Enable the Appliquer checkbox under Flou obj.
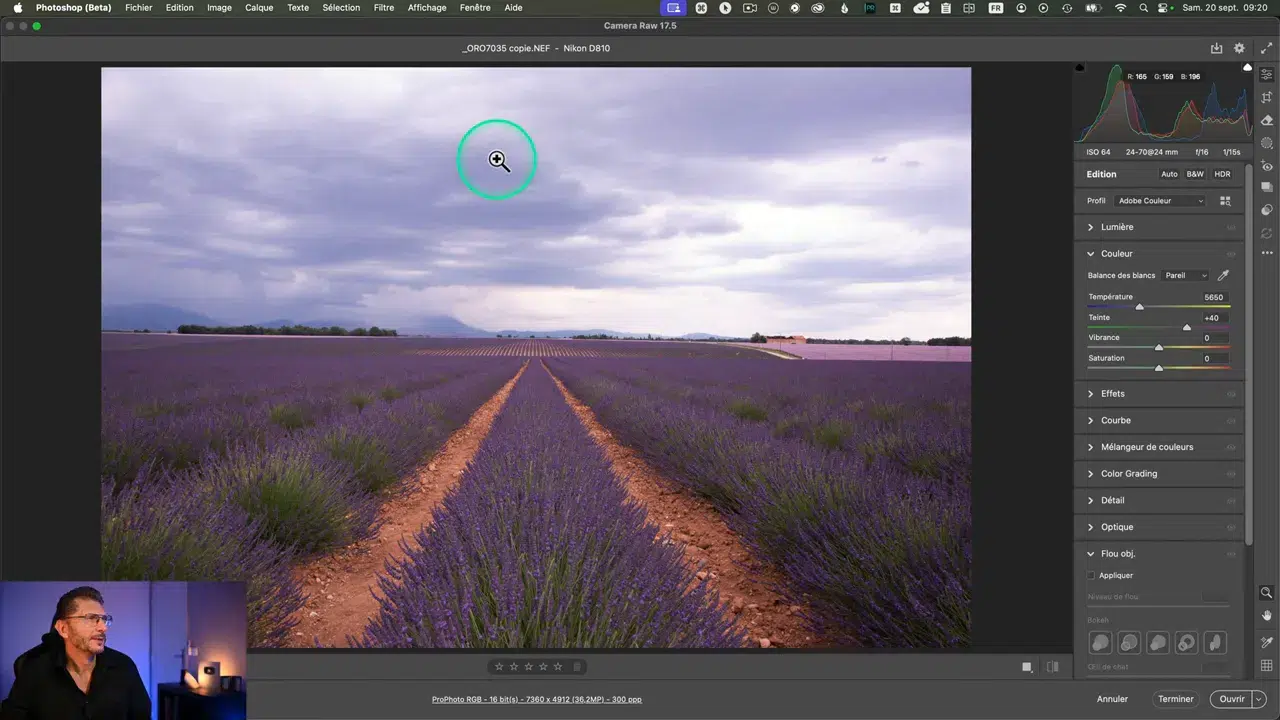Viewport: 1280px width, 720px height. (1091, 575)
